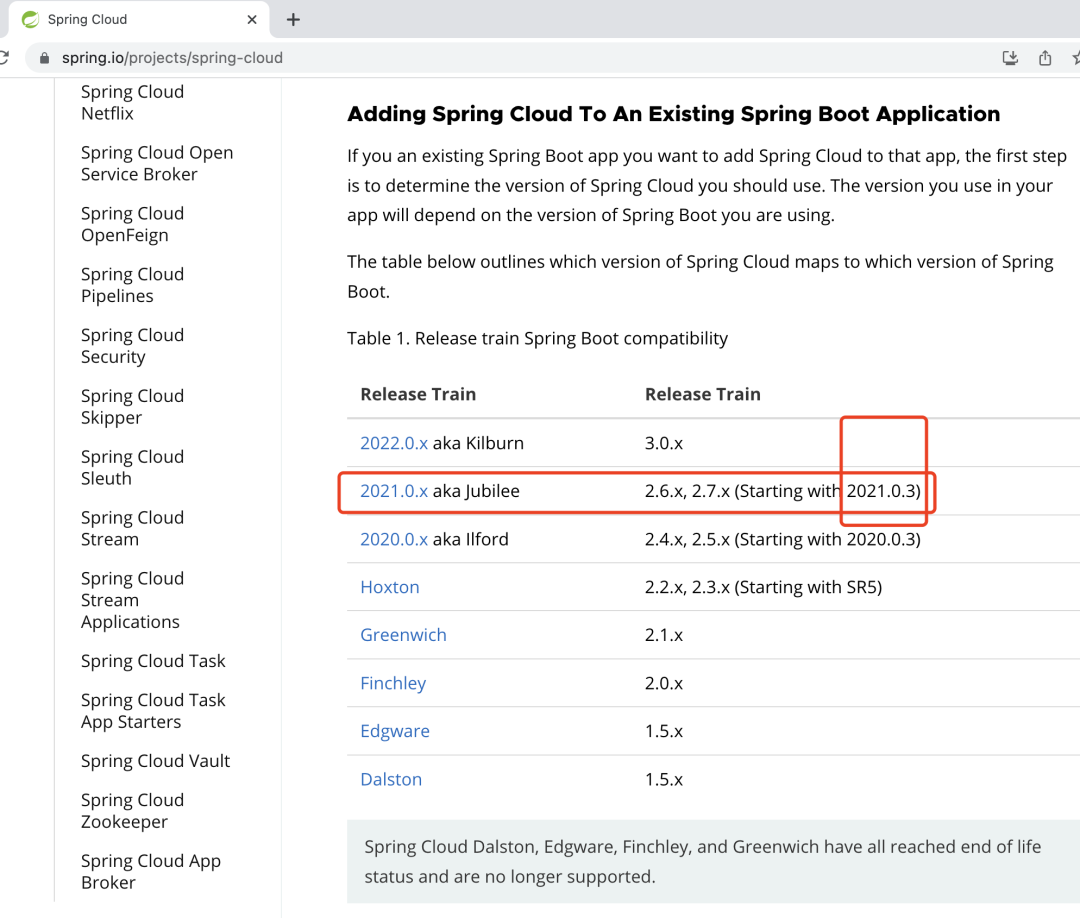1080x918 pixels.
Task: Open the 2021.0.x release train link
Action: (394, 491)
